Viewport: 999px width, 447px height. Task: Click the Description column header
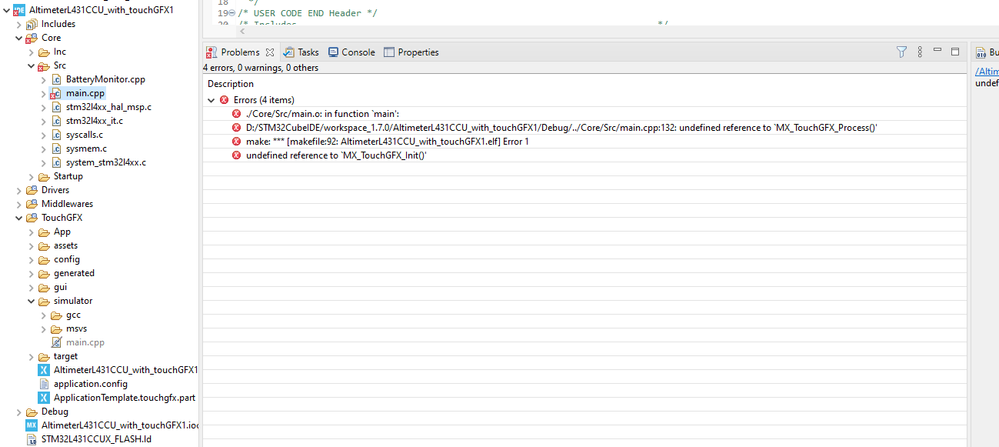[231, 83]
